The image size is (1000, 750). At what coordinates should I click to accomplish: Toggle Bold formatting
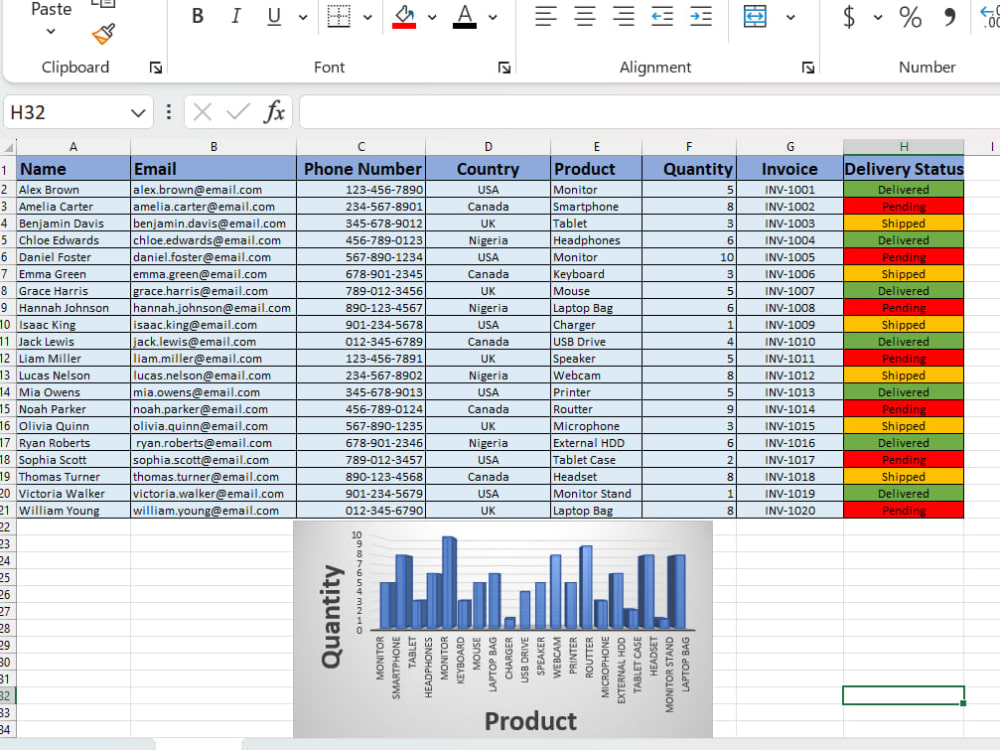click(198, 16)
